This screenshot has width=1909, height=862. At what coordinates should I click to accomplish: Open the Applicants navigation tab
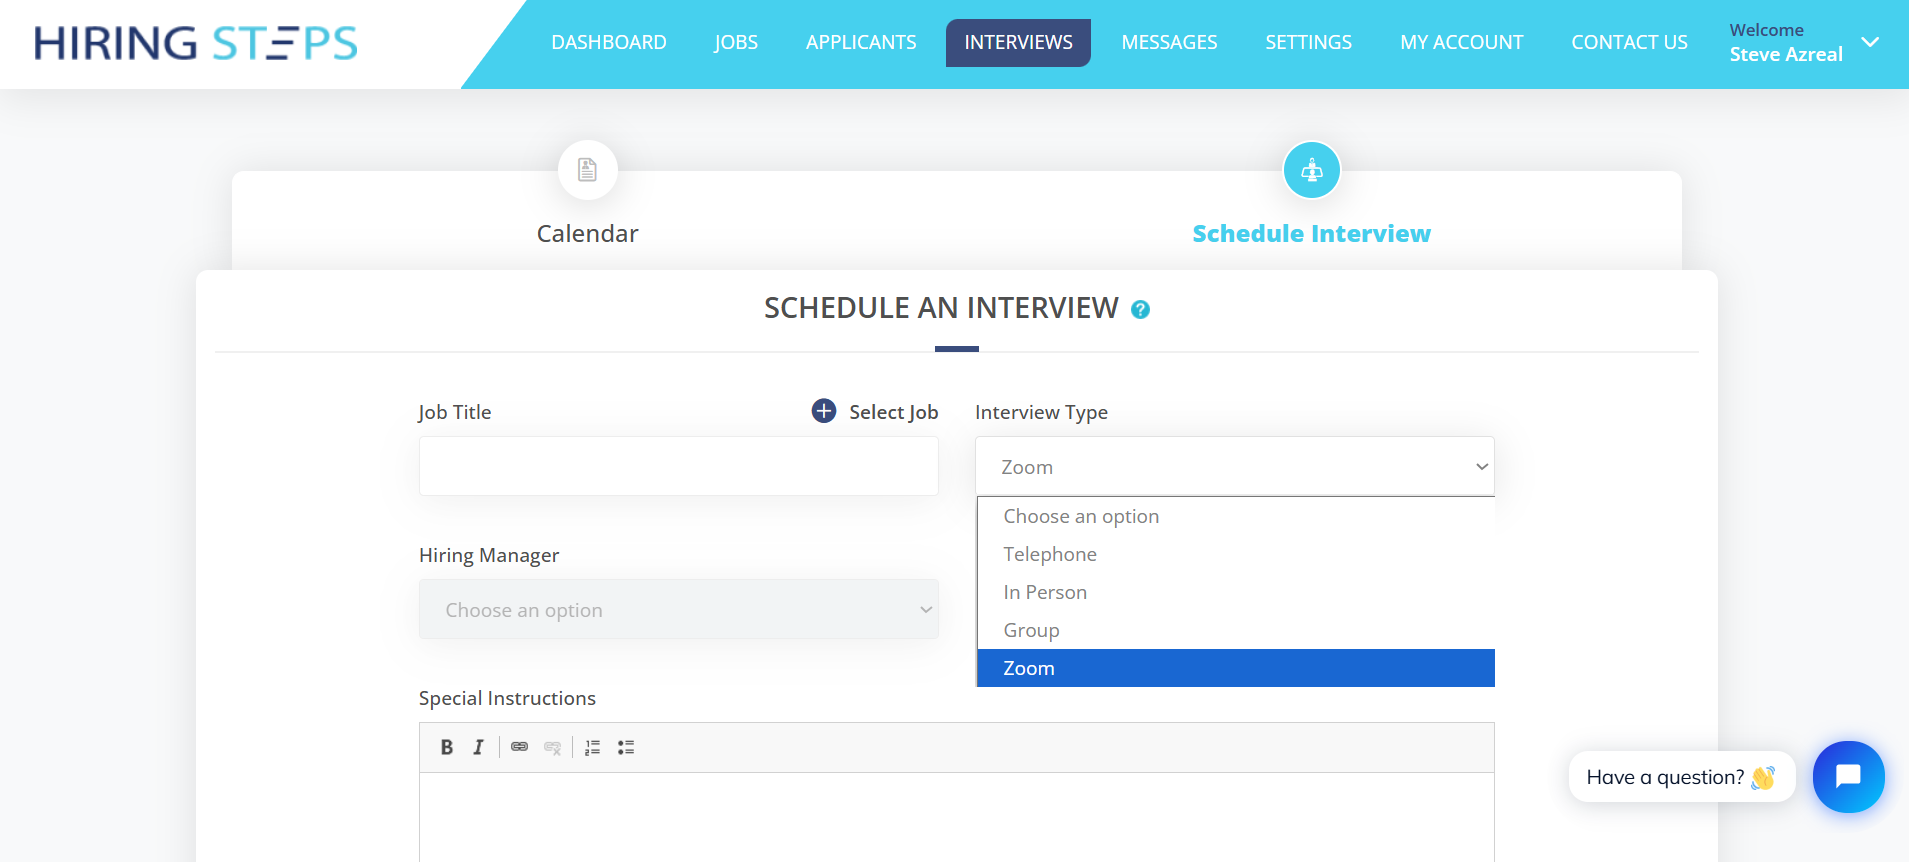[x=861, y=42]
